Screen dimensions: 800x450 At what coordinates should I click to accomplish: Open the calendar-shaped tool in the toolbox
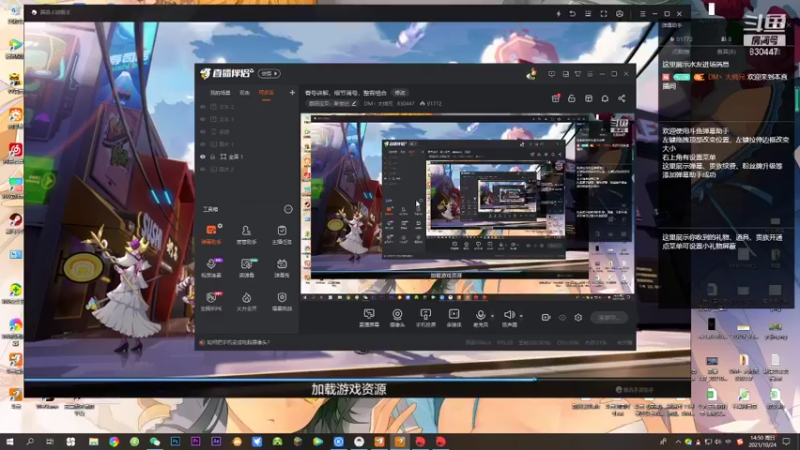coord(282,267)
